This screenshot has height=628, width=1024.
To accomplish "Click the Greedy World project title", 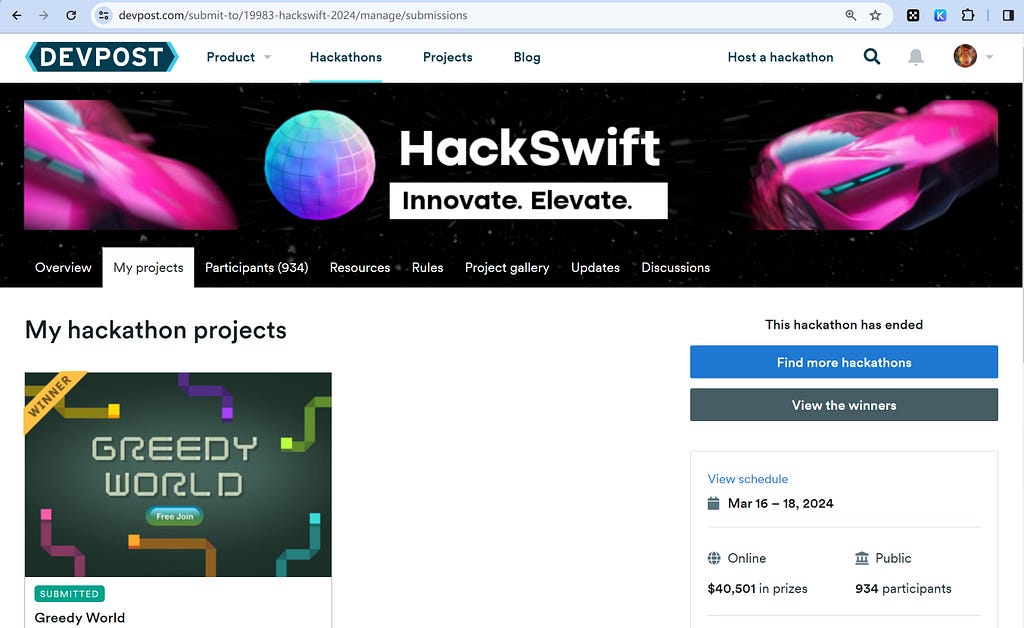I will 80,618.
